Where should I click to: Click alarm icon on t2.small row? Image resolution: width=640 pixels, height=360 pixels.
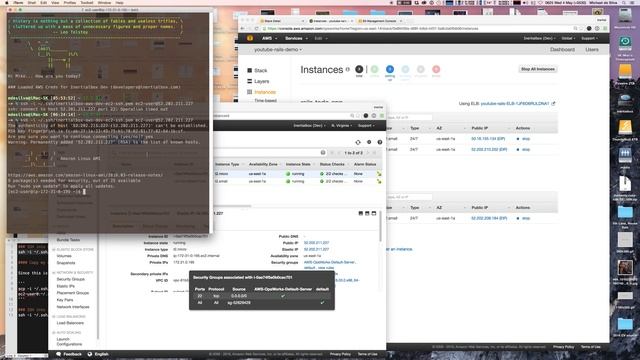[x=379, y=181]
